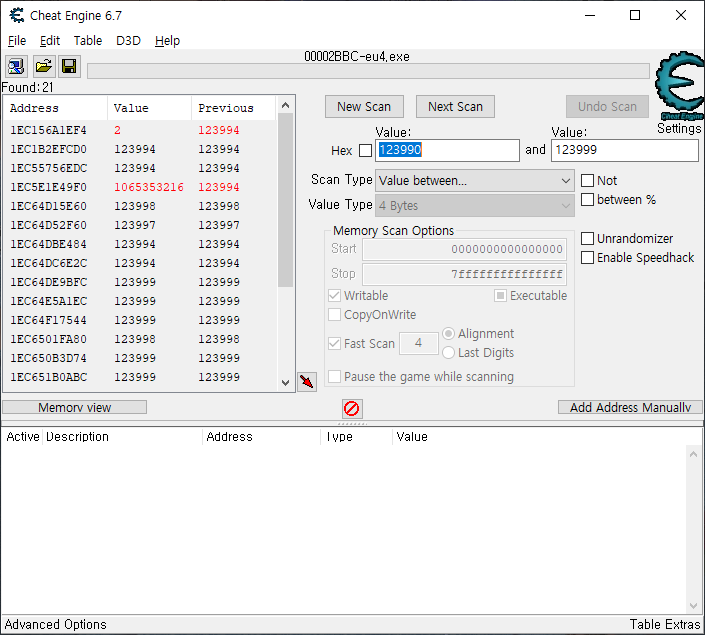This screenshot has width=705, height=635.
Task: Open the Edit menu
Action: pyautogui.click(x=50, y=40)
